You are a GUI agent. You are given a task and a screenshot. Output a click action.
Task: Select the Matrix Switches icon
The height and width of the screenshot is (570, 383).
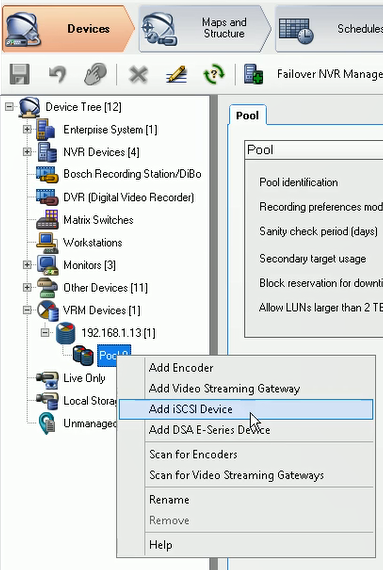(x=47, y=220)
